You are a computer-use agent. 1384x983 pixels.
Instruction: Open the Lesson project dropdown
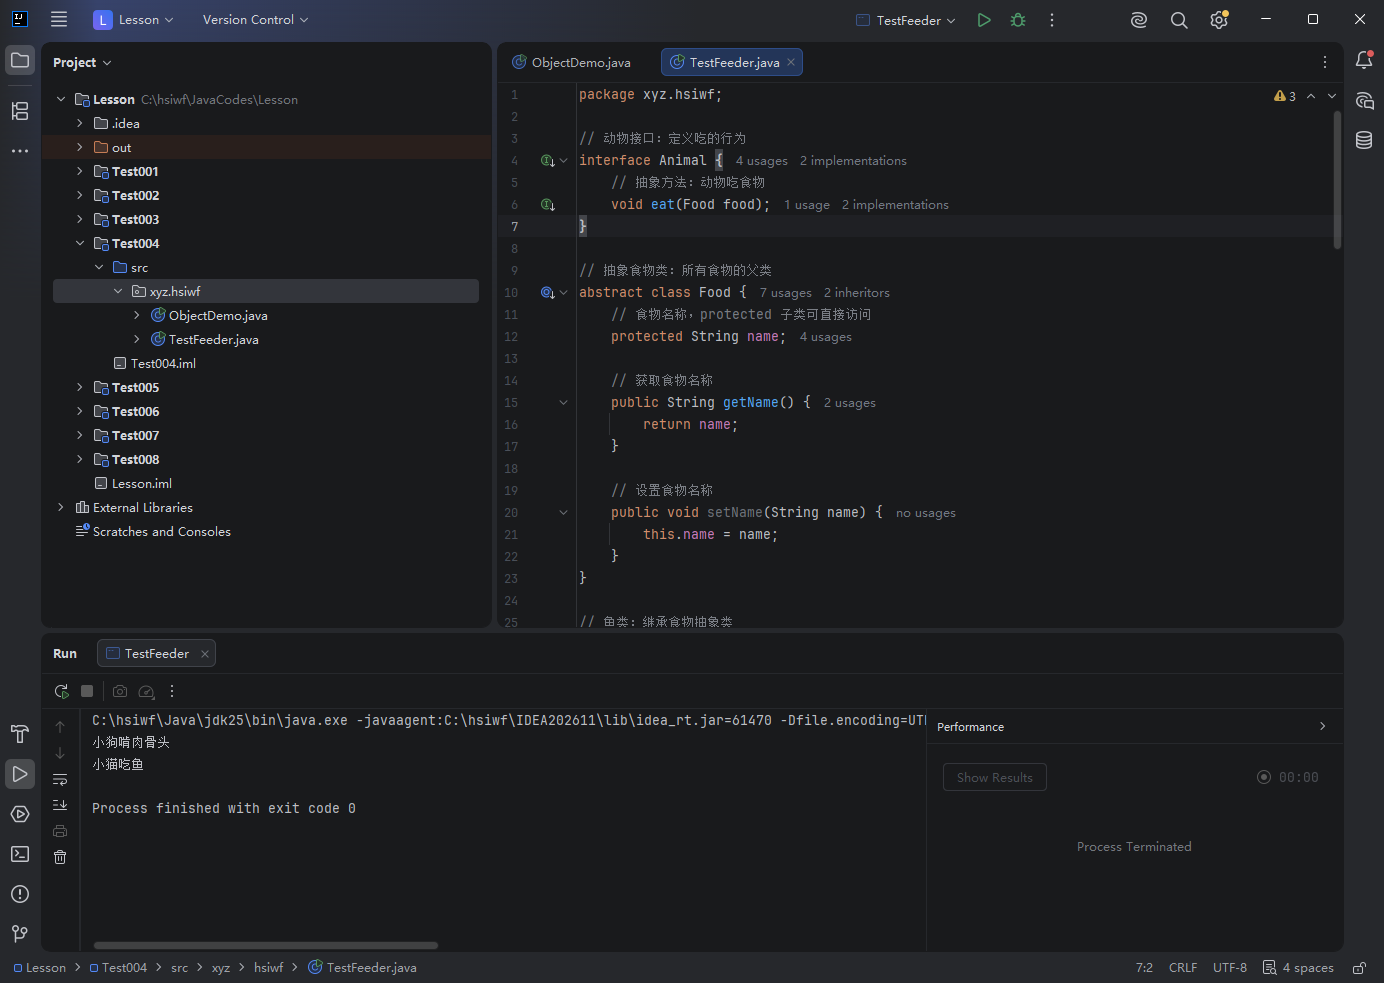[x=133, y=20]
